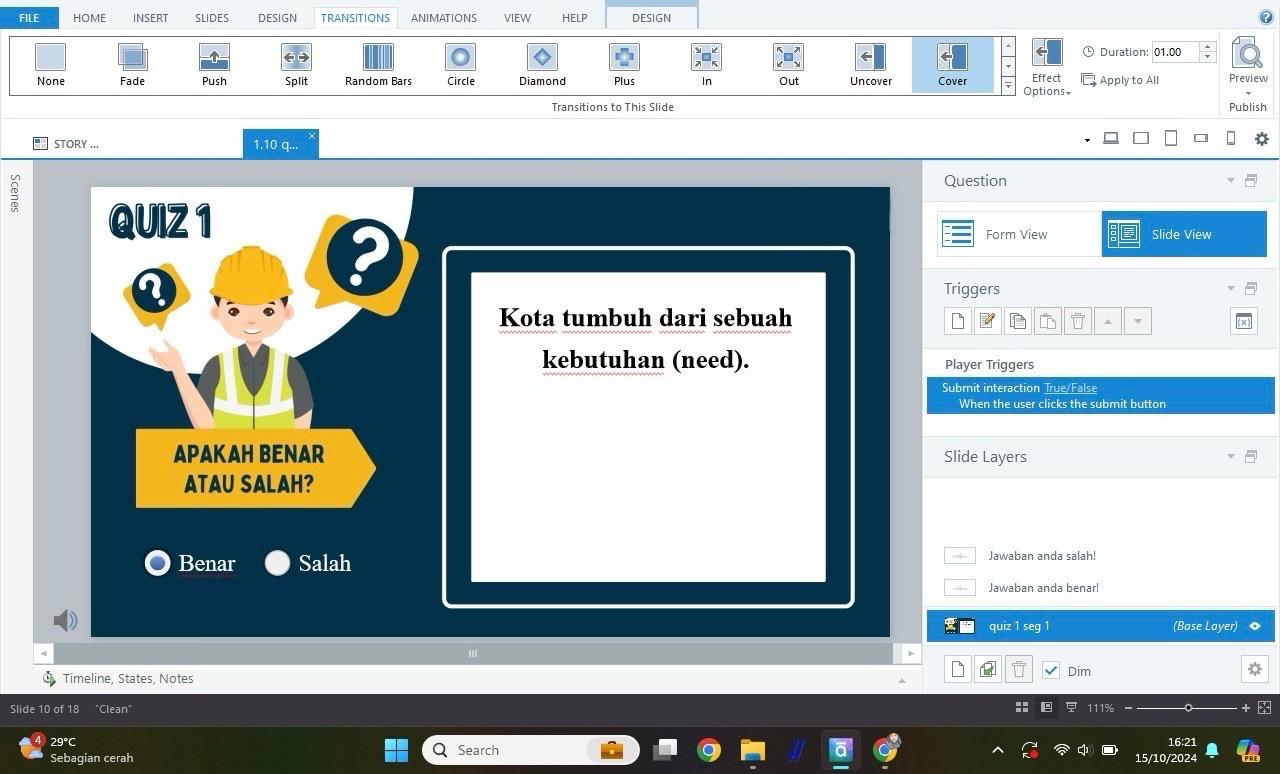
Task: Open player settings gear near device icons
Action: click(x=1262, y=139)
